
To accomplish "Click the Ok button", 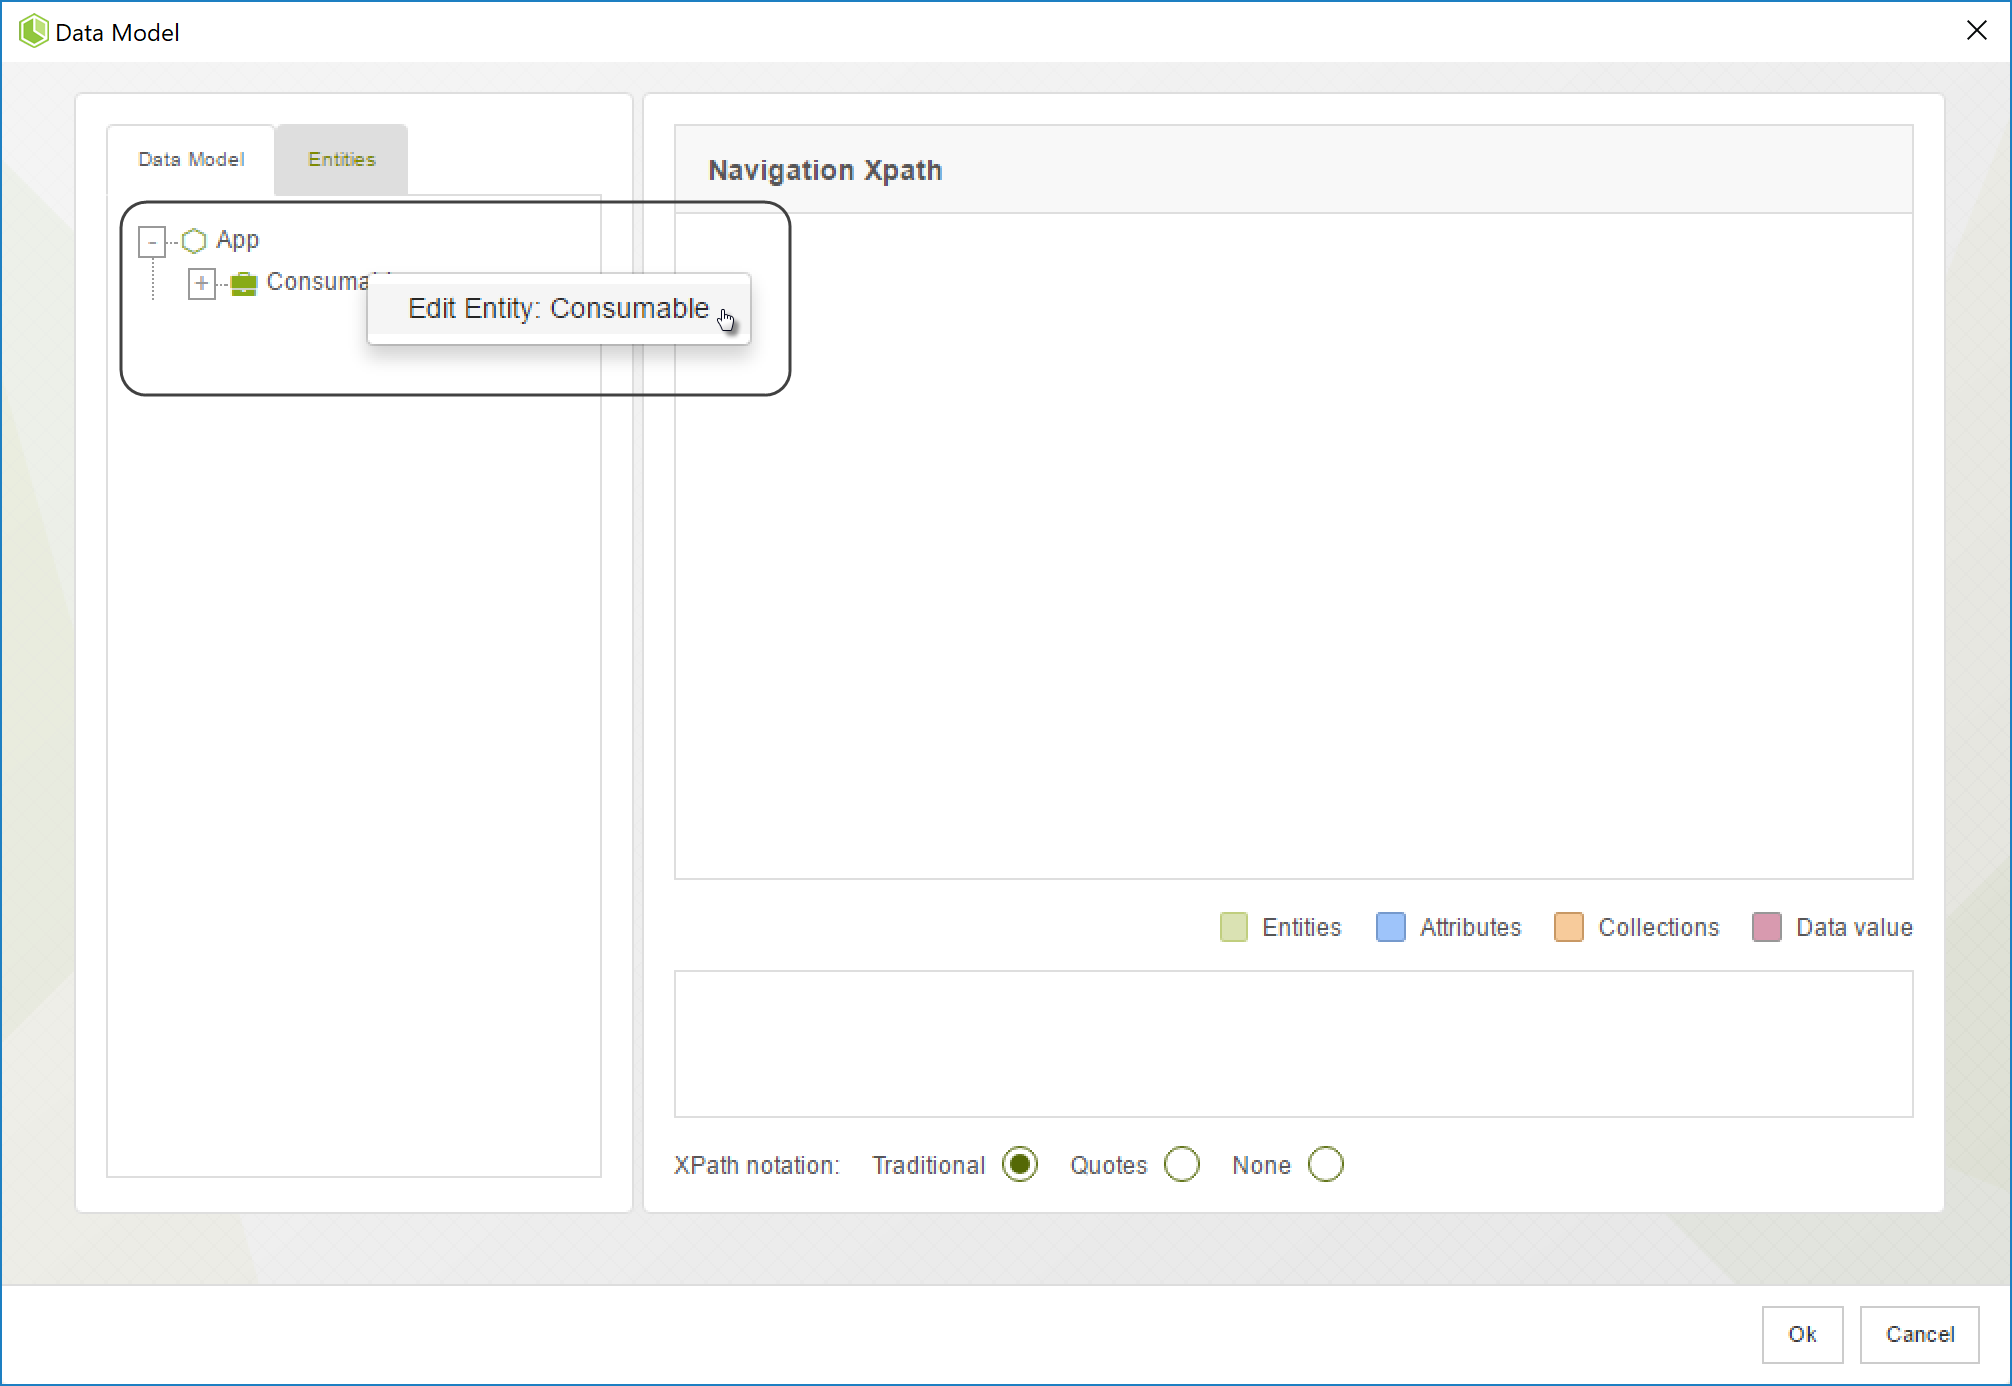I will (x=1802, y=1335).
